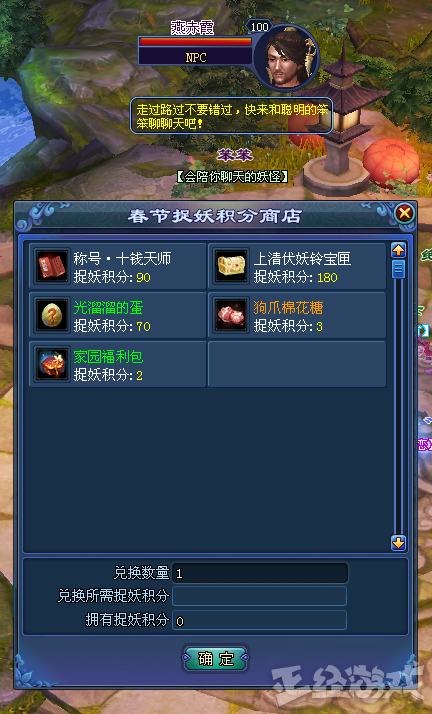Click the level 100 badge
This screenshot has width=432, height=714.
coord(259,27)
